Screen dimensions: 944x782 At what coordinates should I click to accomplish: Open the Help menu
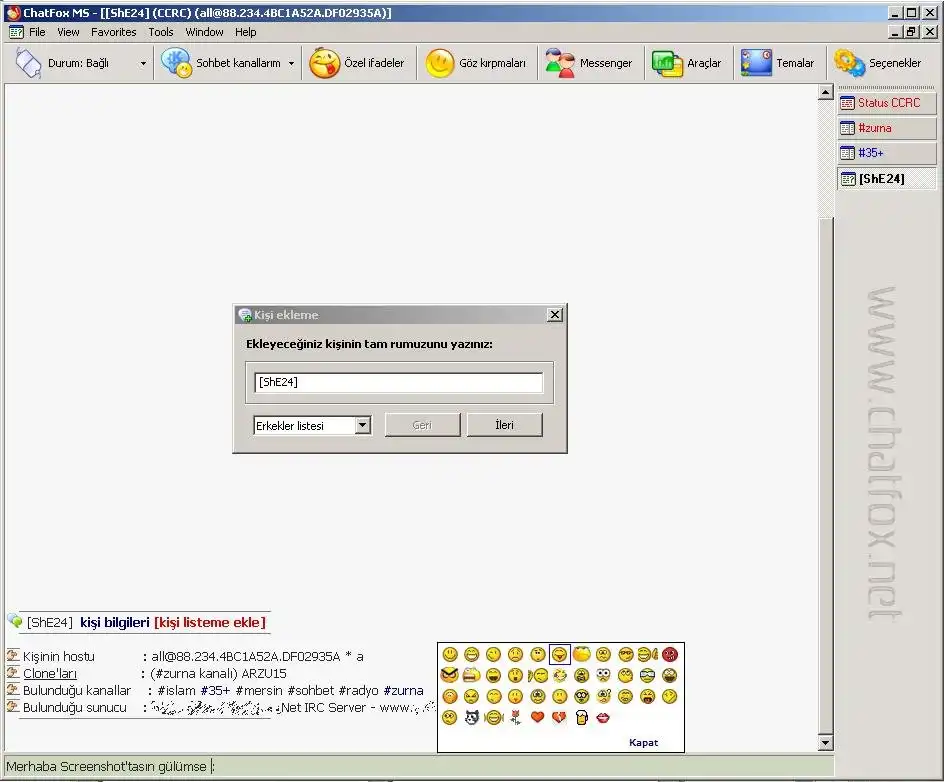pyautogui.click(x=246, y=32)
